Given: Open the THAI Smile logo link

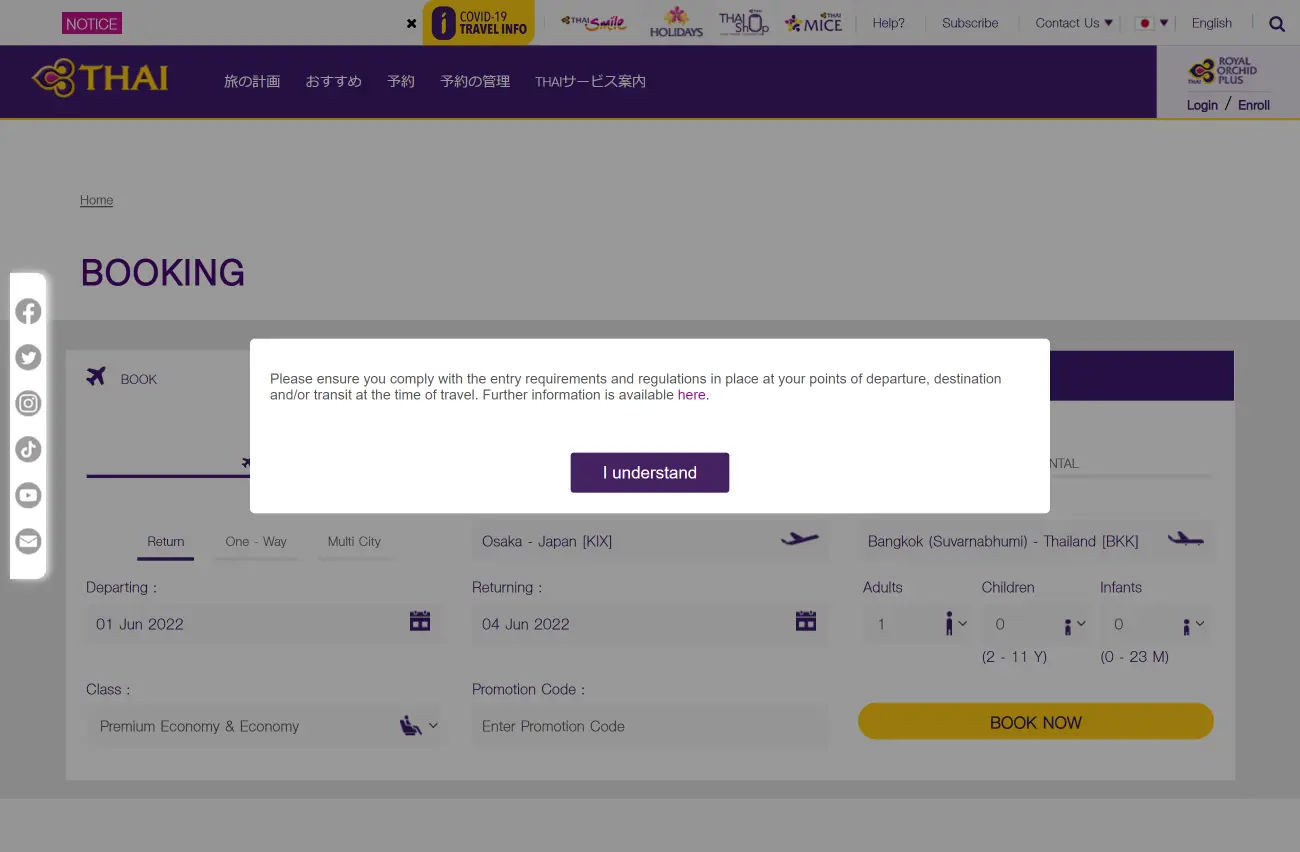Looking at the screenshot, I should pos(594,22).
